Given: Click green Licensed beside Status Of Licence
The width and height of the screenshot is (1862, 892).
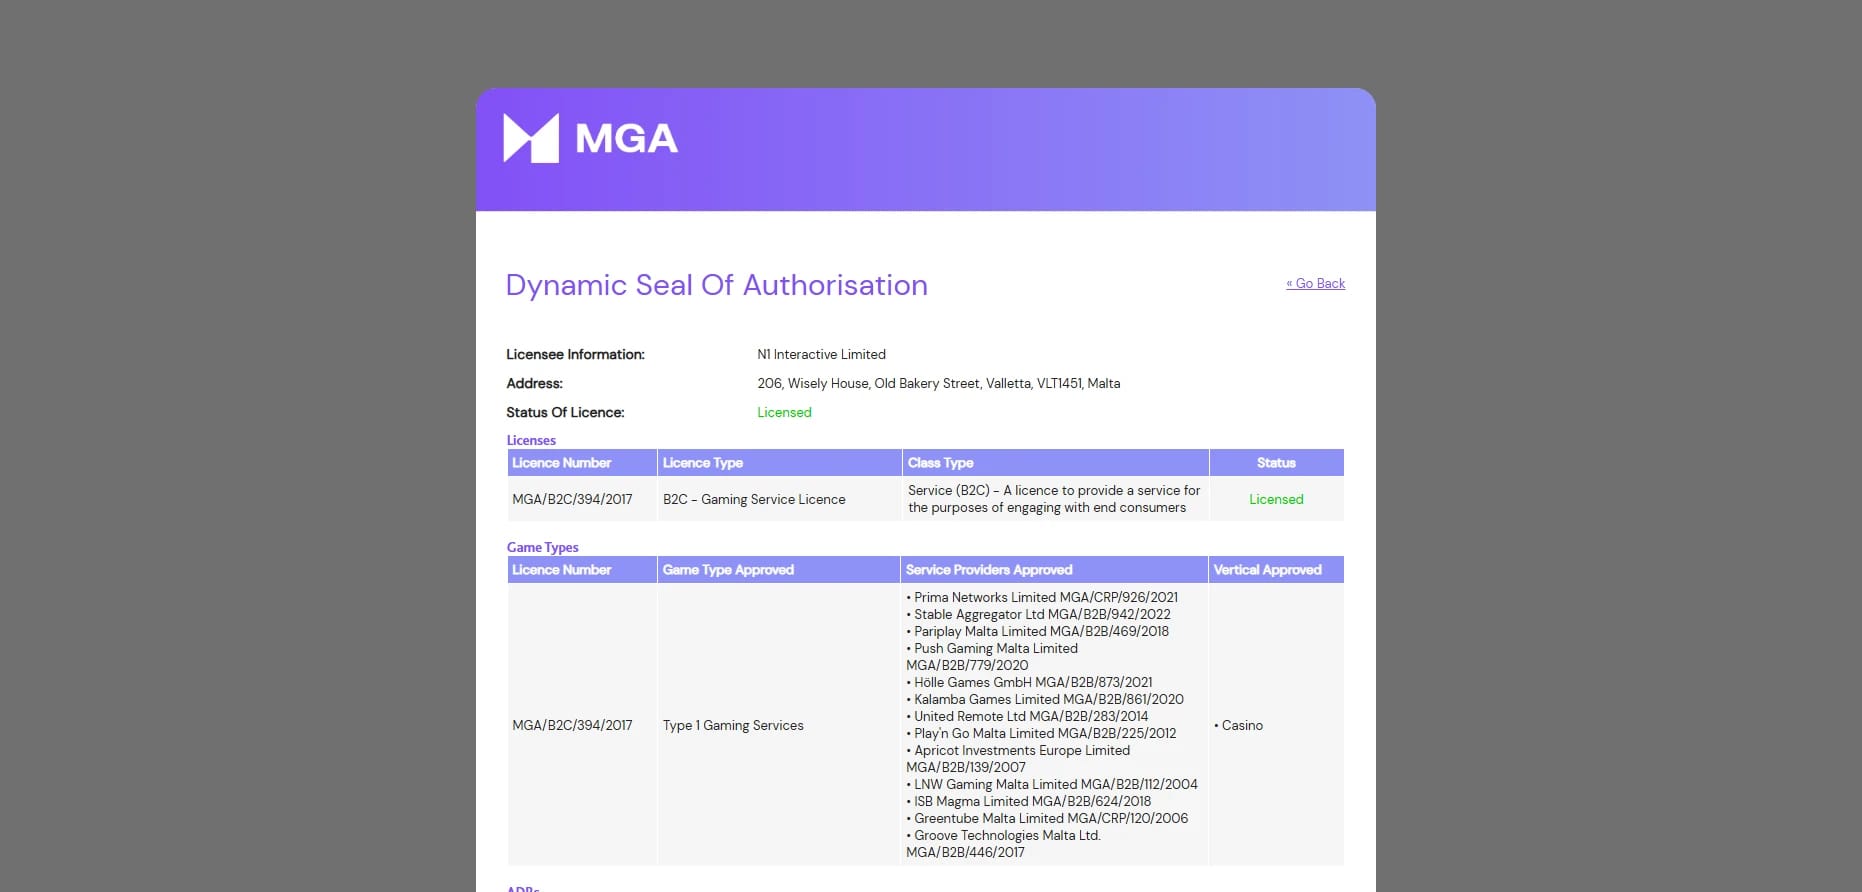Looking at the screenshot, I should (784, 412).
